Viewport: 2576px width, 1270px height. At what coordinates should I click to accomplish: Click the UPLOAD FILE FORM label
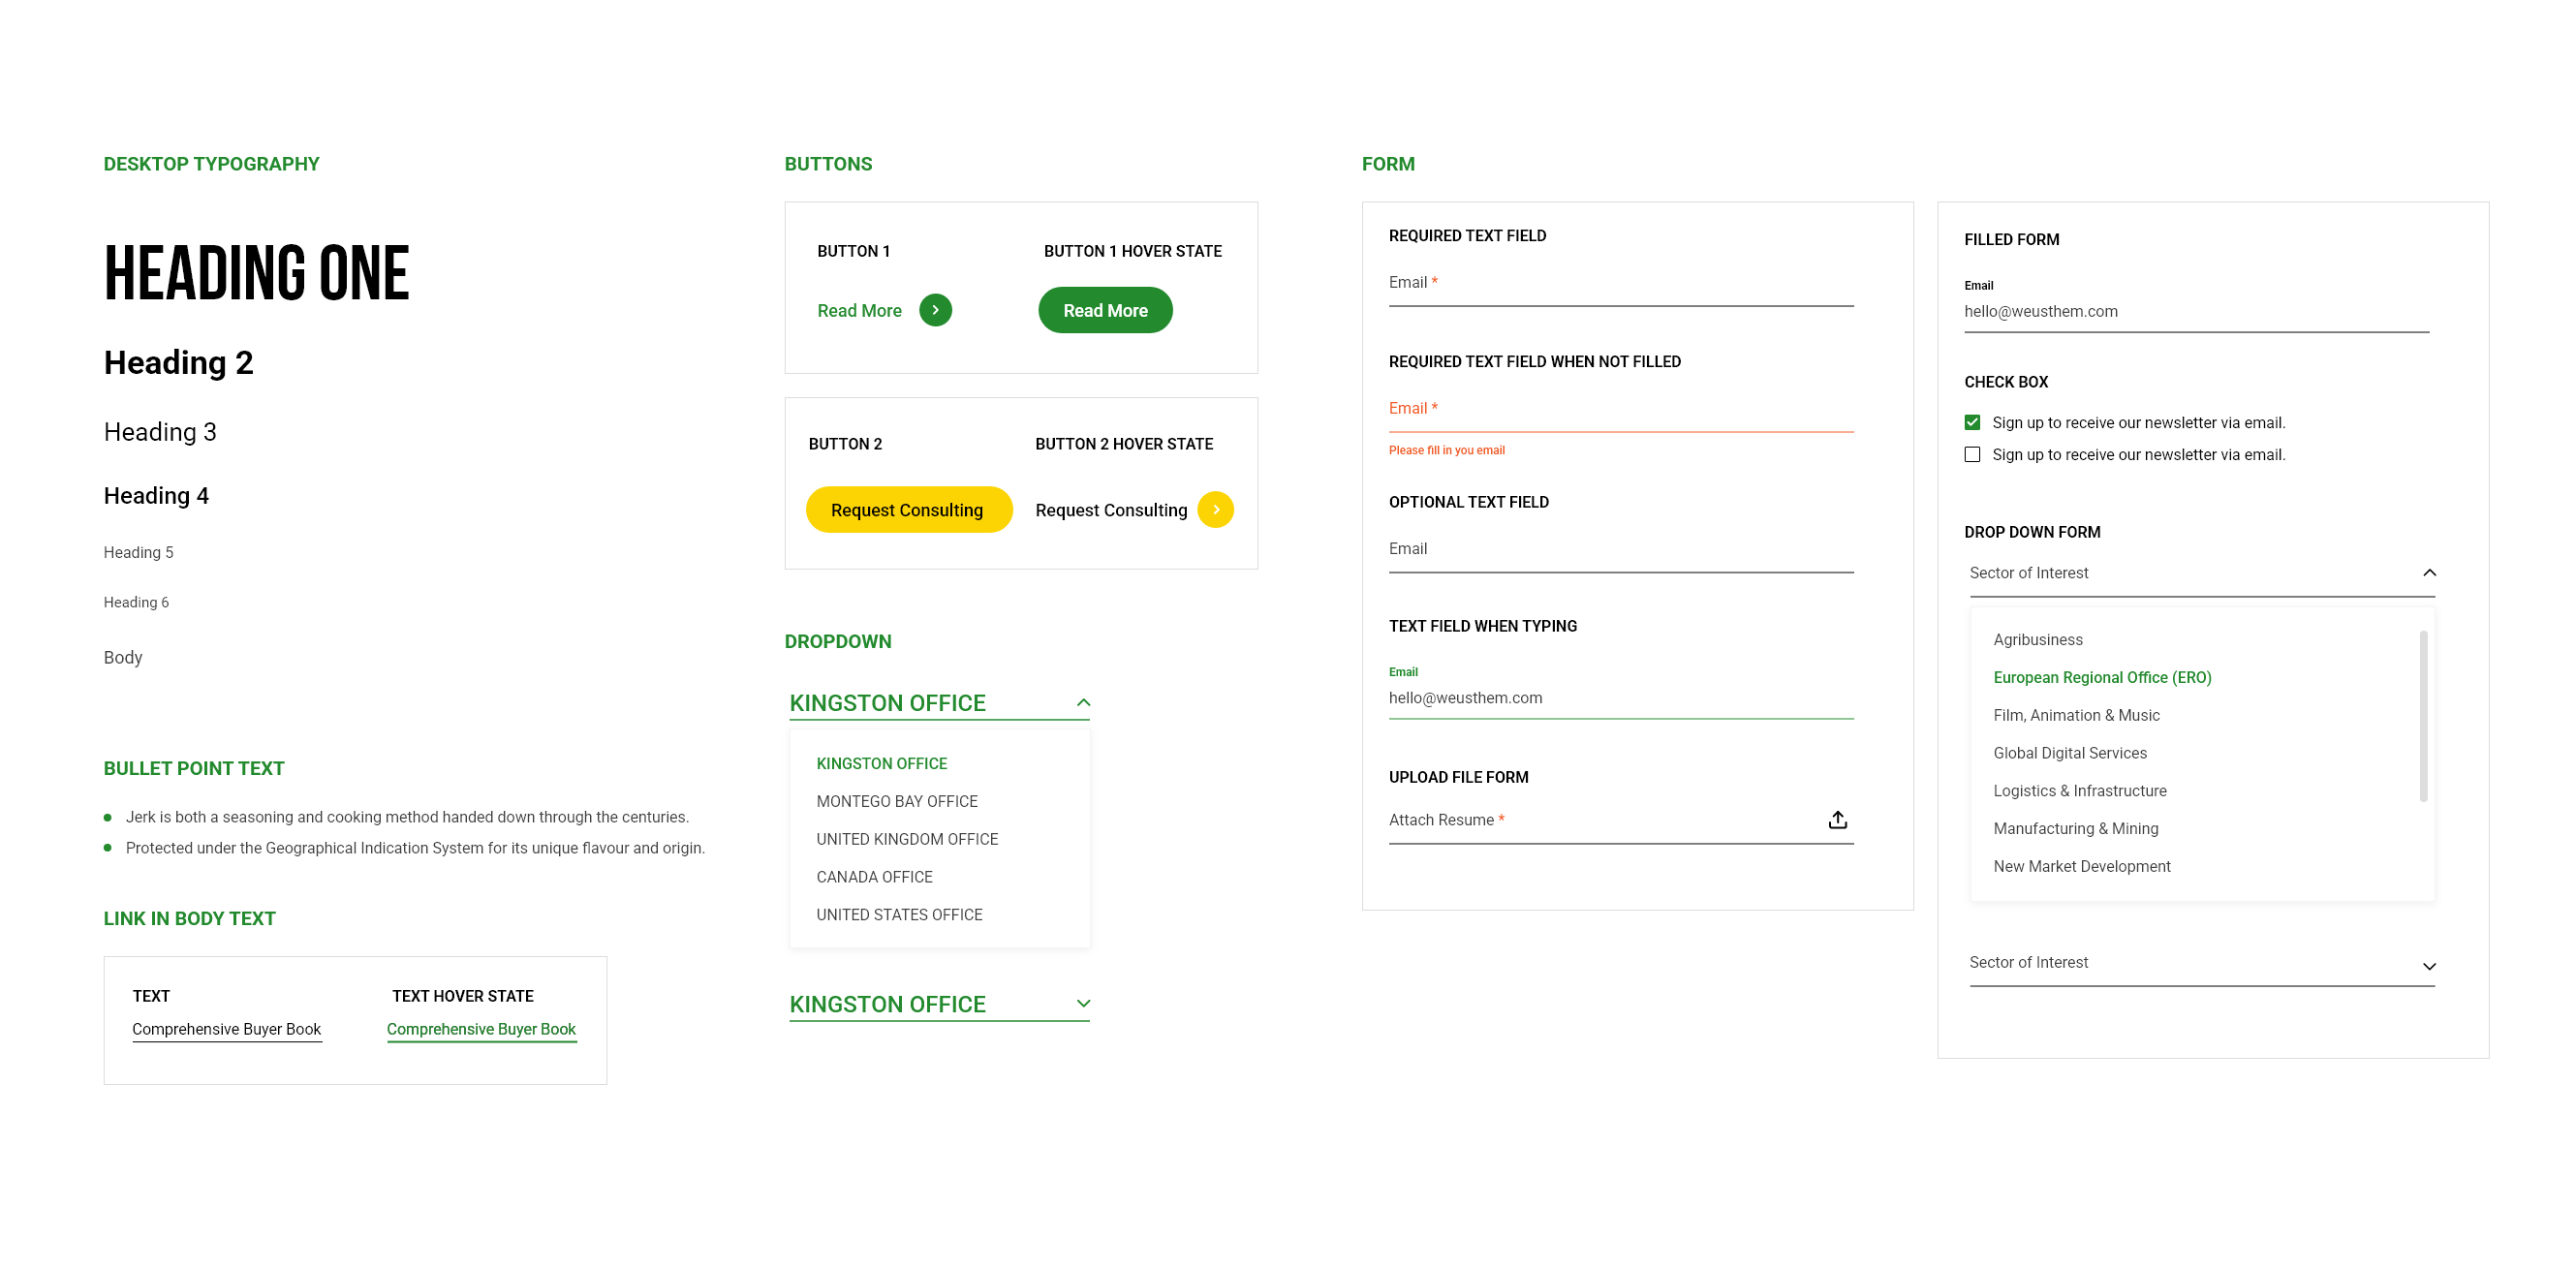click(1458, 778)
